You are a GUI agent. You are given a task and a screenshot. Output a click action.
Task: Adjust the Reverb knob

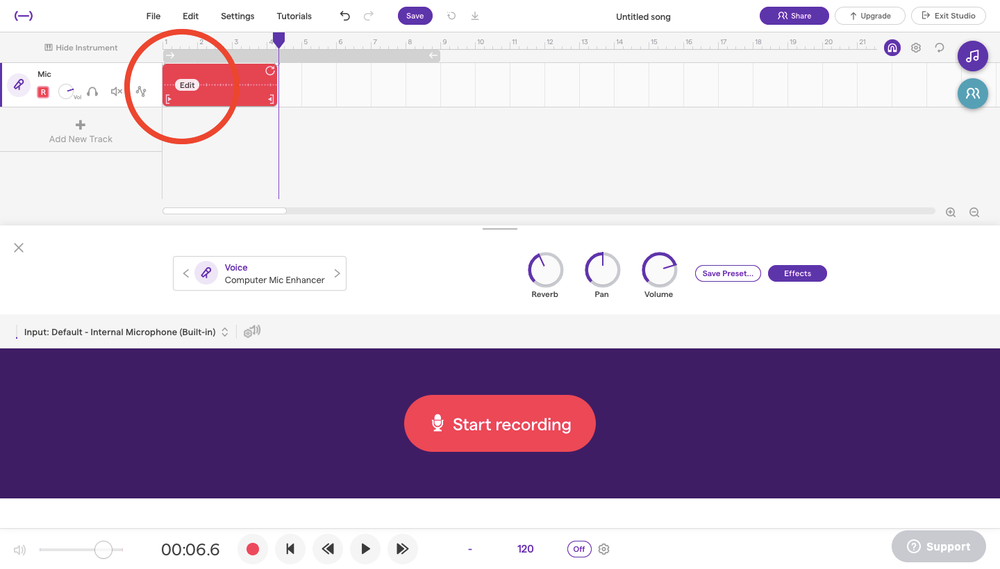point(545,270)
